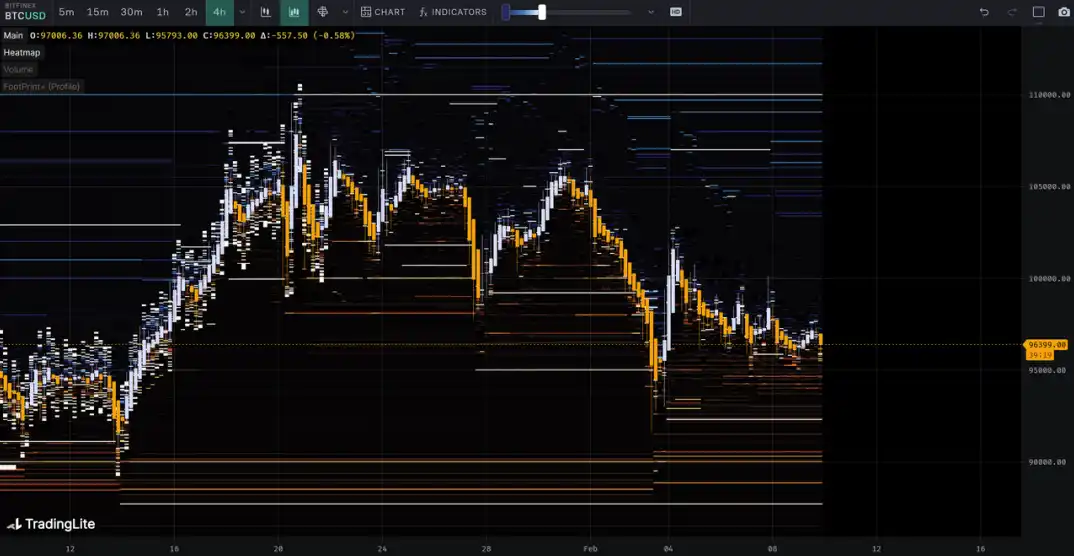Image resolution: width=1074 pixels, height=556 pixels.
Task: Switch to the 15m timeframe
Action: [x=97, y=12]
